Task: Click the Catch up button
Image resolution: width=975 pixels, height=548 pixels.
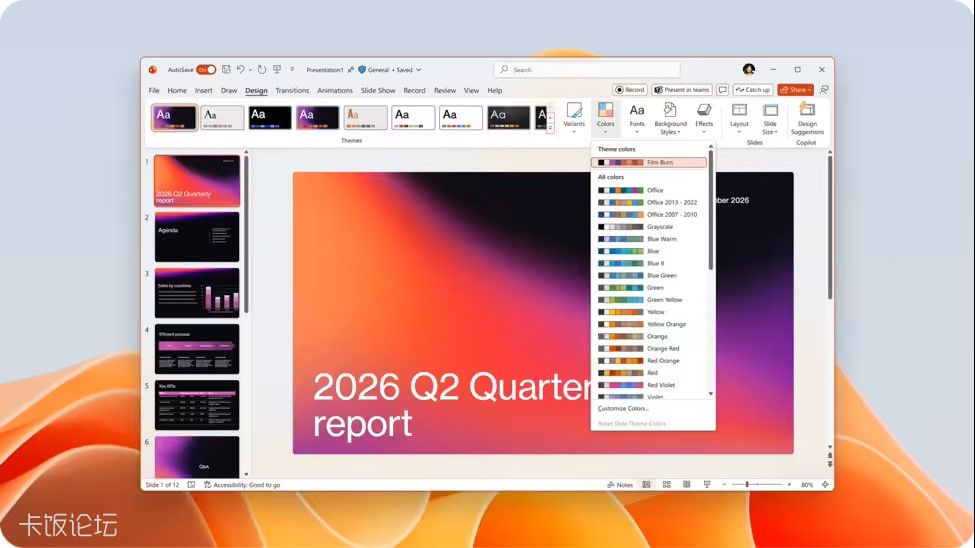Action: tap(753, 90)
